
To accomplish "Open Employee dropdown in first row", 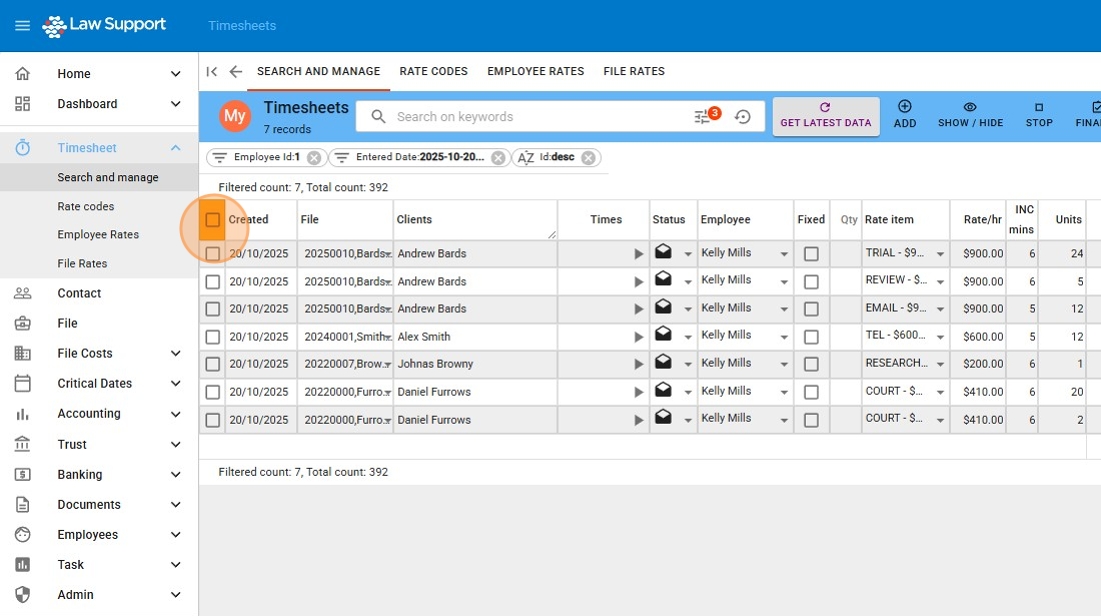I will tap(784, 254).
